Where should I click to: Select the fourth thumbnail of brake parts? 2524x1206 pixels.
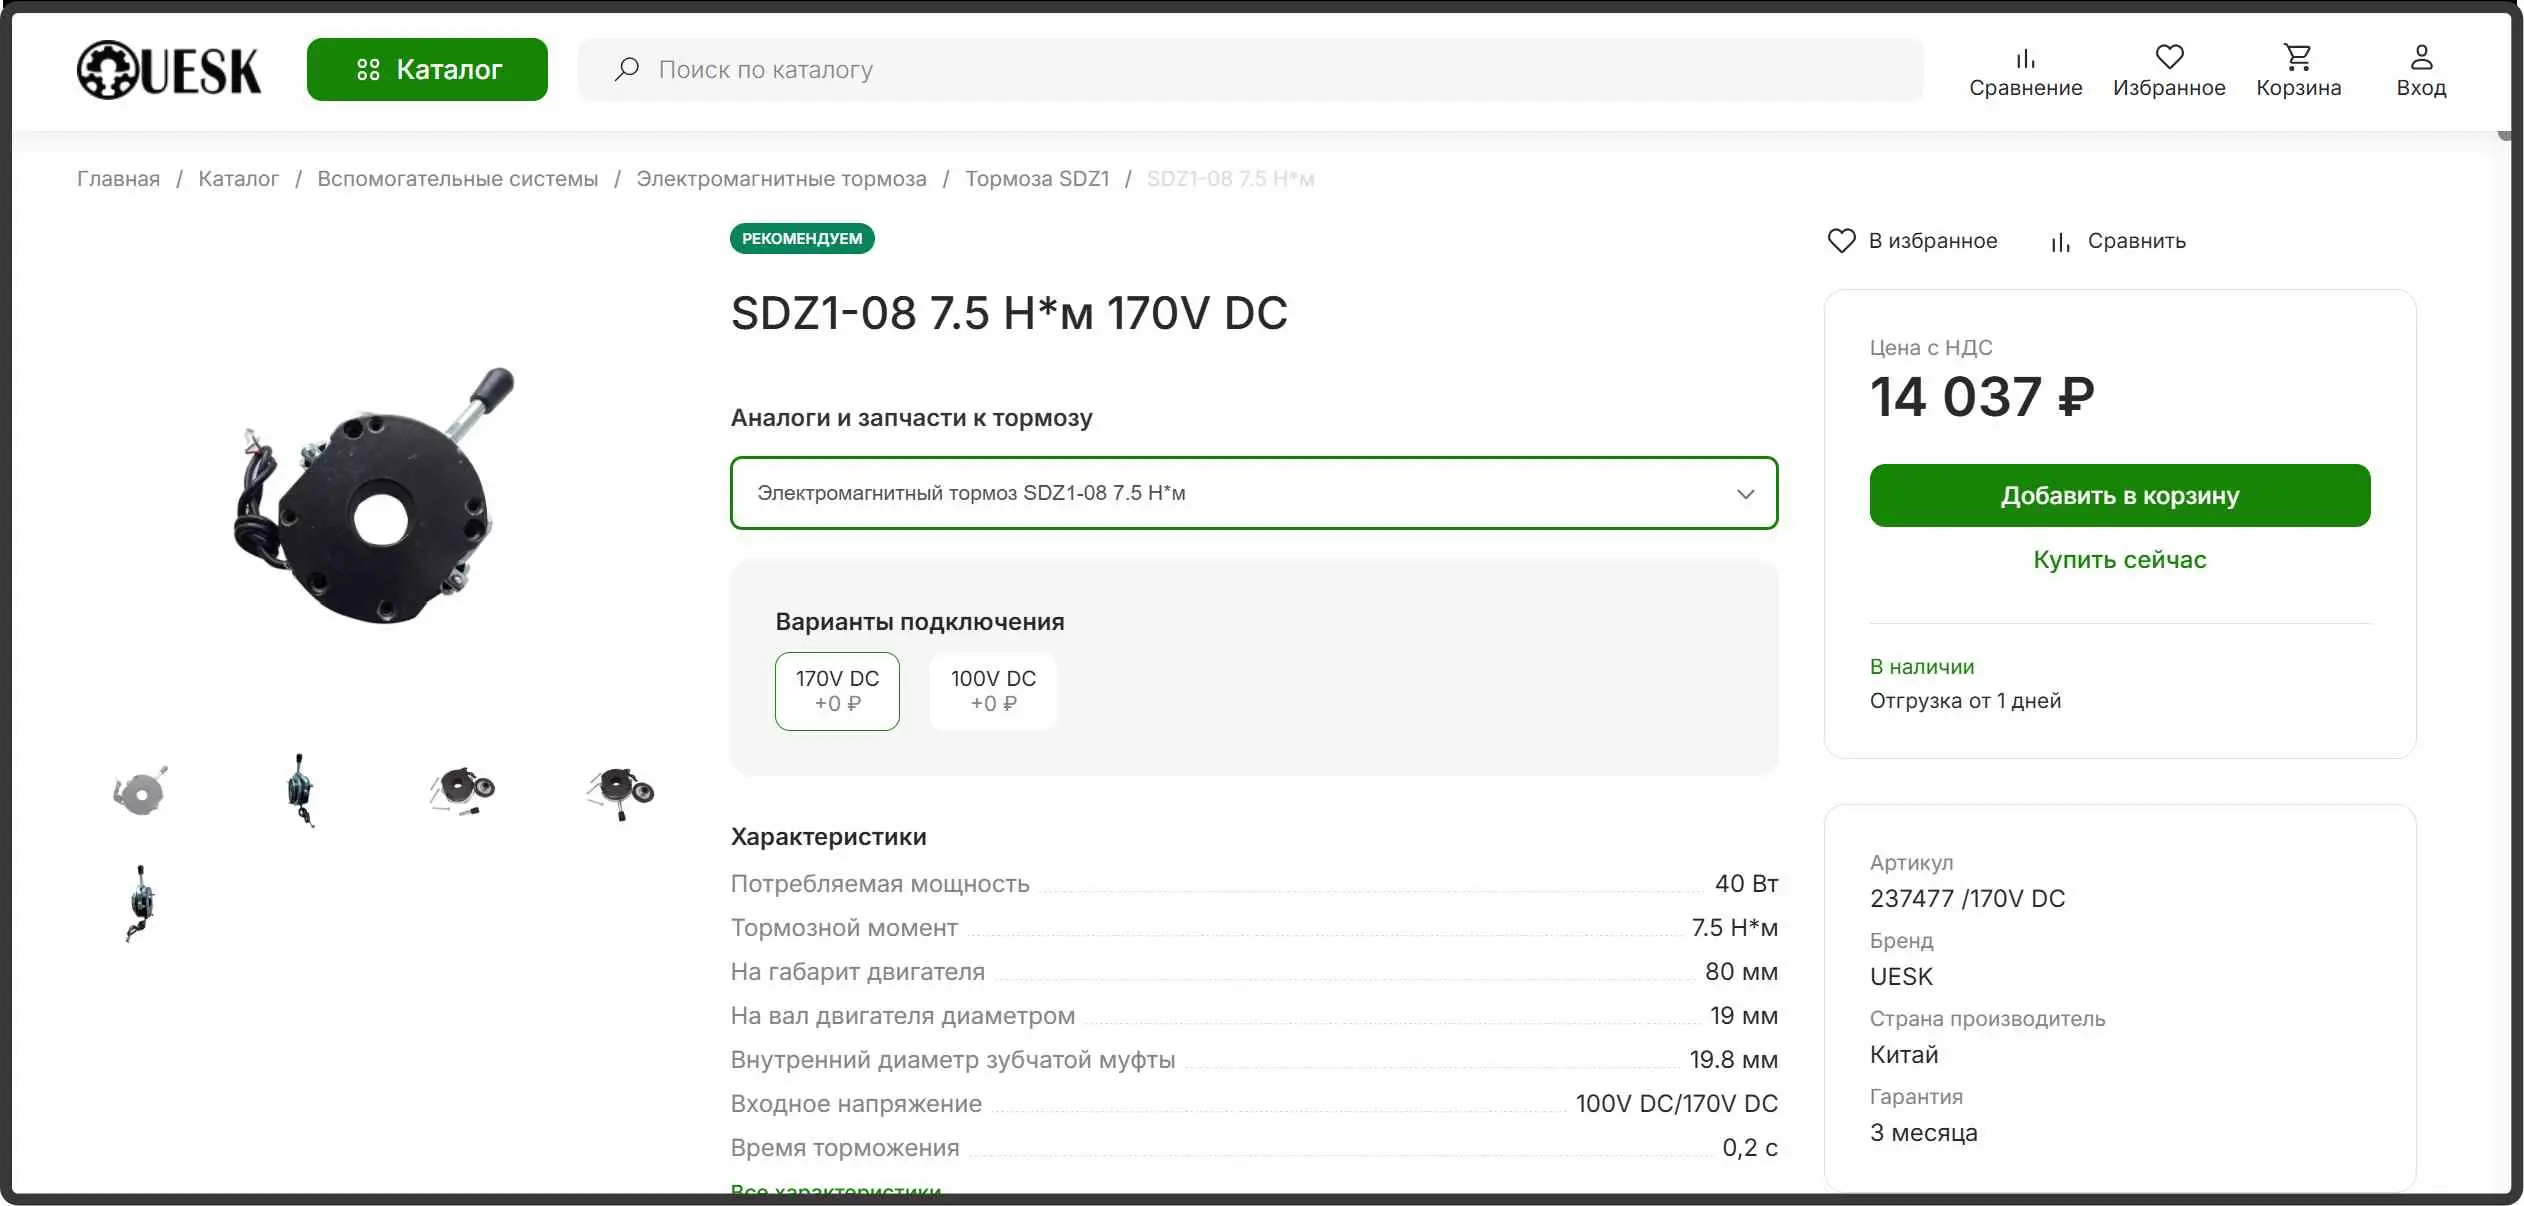tap(620, 792)
